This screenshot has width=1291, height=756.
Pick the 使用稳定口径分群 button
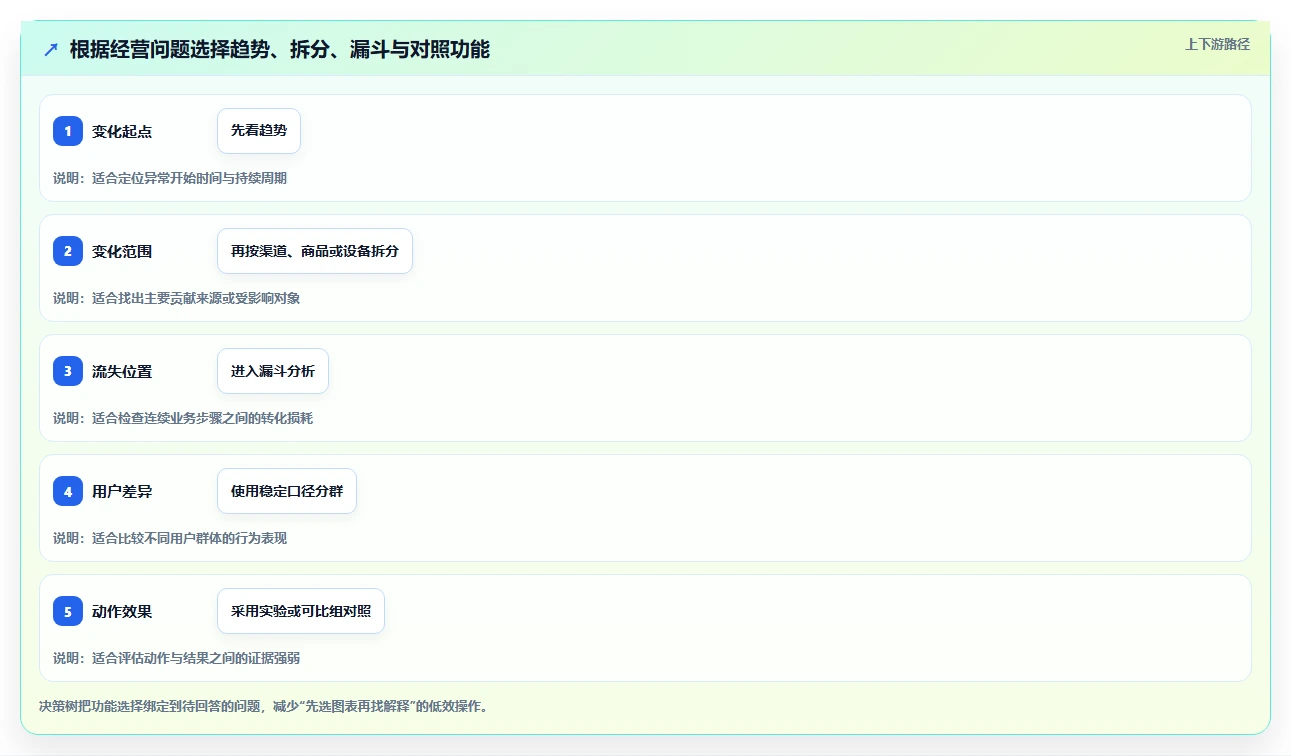point(287,491)
